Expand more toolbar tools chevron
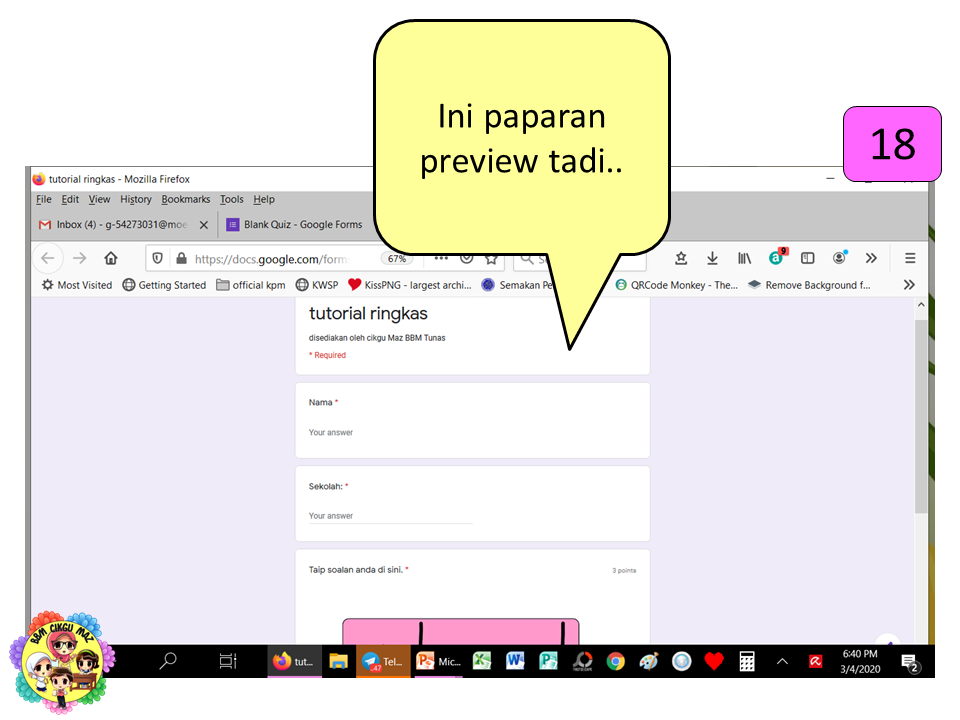The image size is (960, 720). point(871,258)
